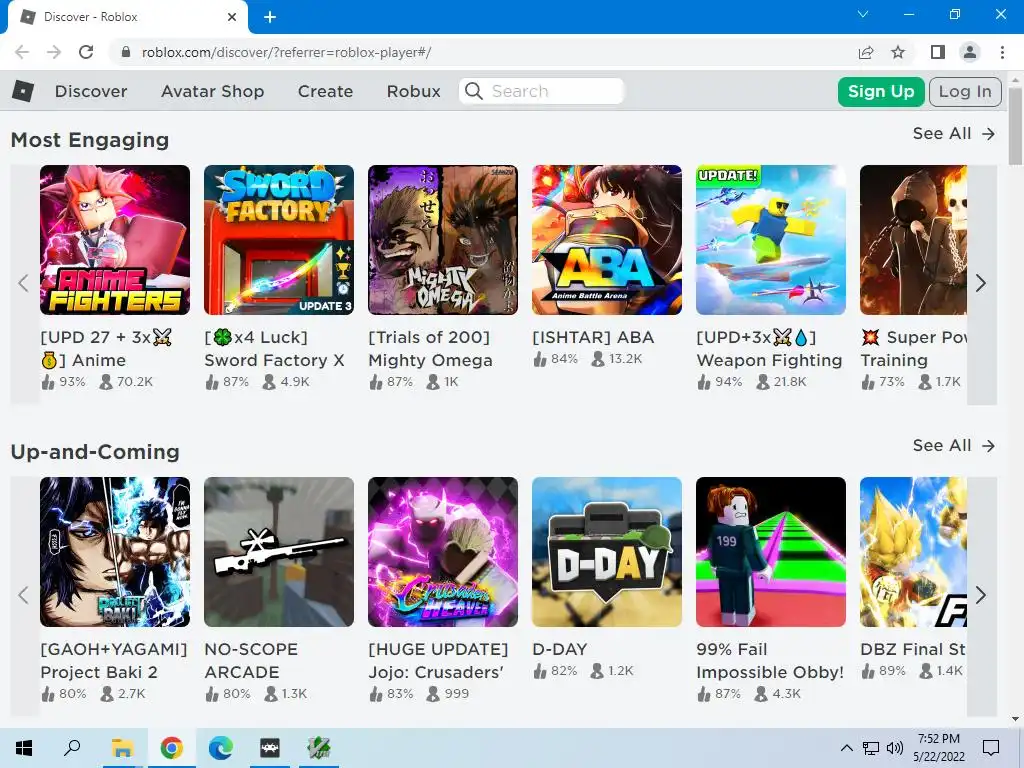The image size is (1024, 768).
Task: Reload the page with the refresh icon
Action: pos(86,52)
